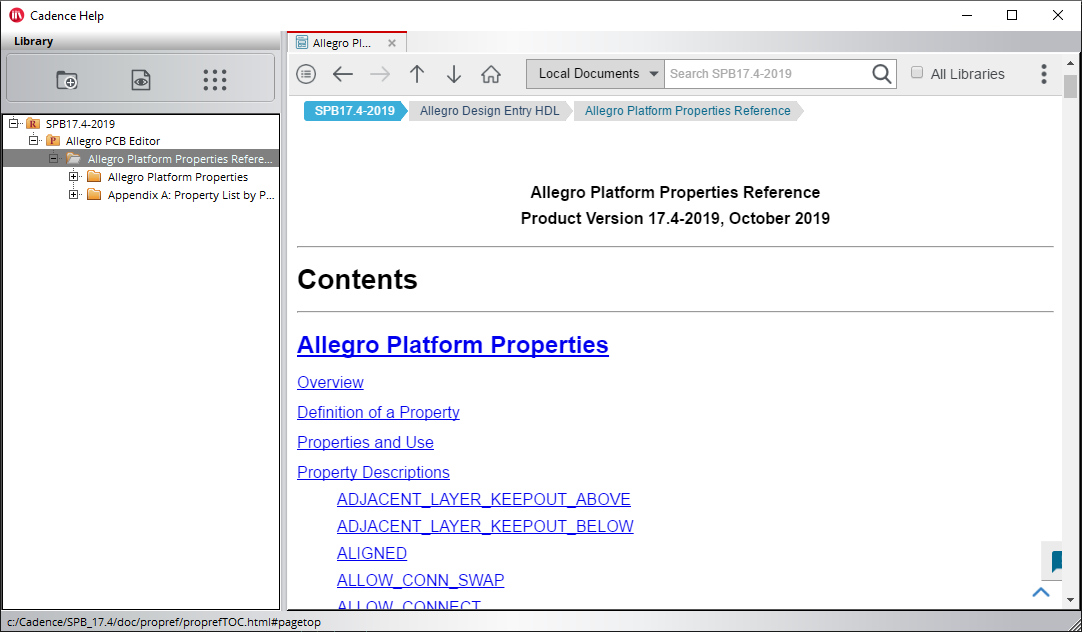Open the Definition of a Property link
Image resolution: width=1082 pixels, height=632 pixels.
point(378,412)
